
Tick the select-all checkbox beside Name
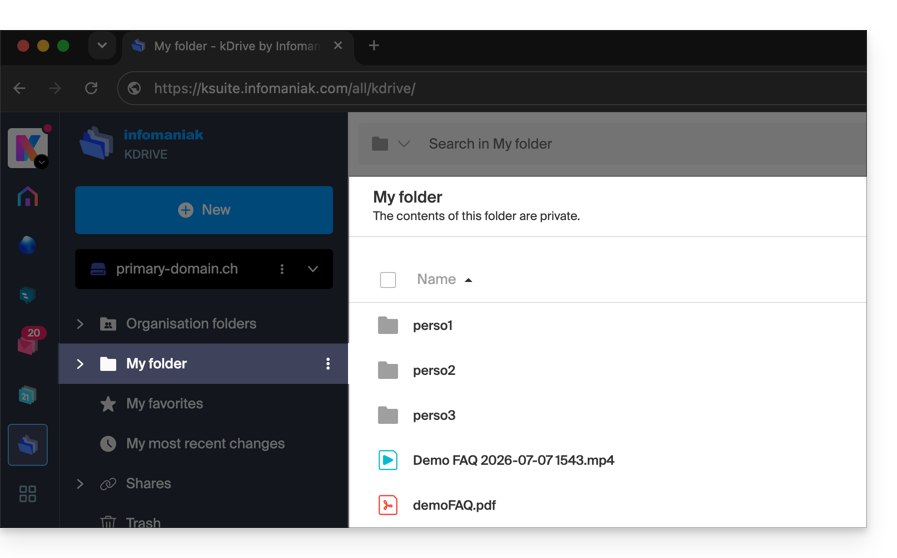click(x=388, y=280)
